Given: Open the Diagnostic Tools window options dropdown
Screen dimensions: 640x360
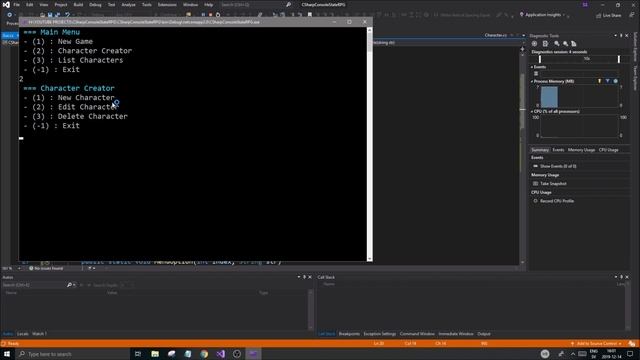Looking at the screenshot, I should 616,36.
